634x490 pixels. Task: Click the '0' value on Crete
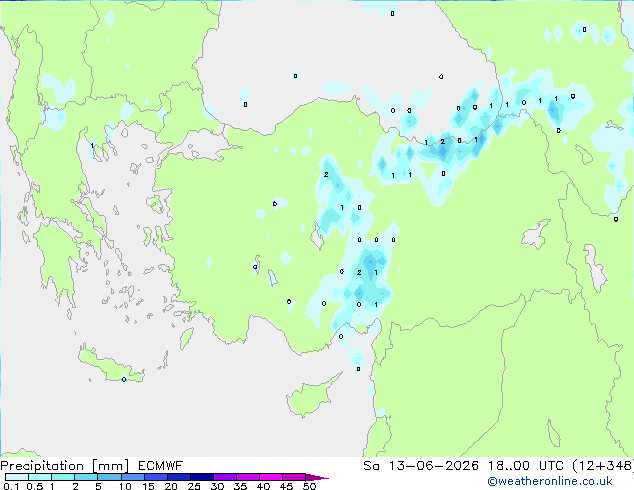[124, 379]
